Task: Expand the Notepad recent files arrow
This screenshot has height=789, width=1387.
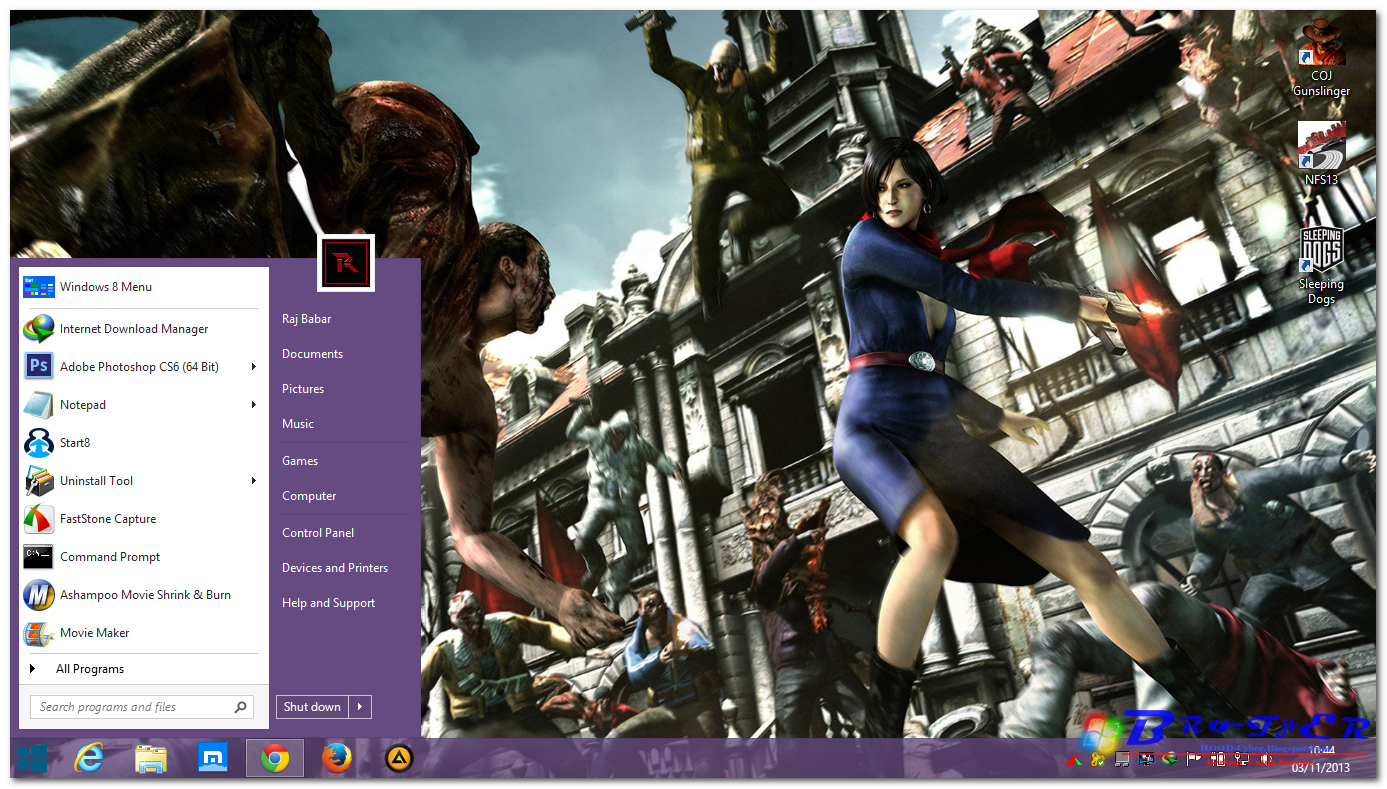Action: coord(254,405)
